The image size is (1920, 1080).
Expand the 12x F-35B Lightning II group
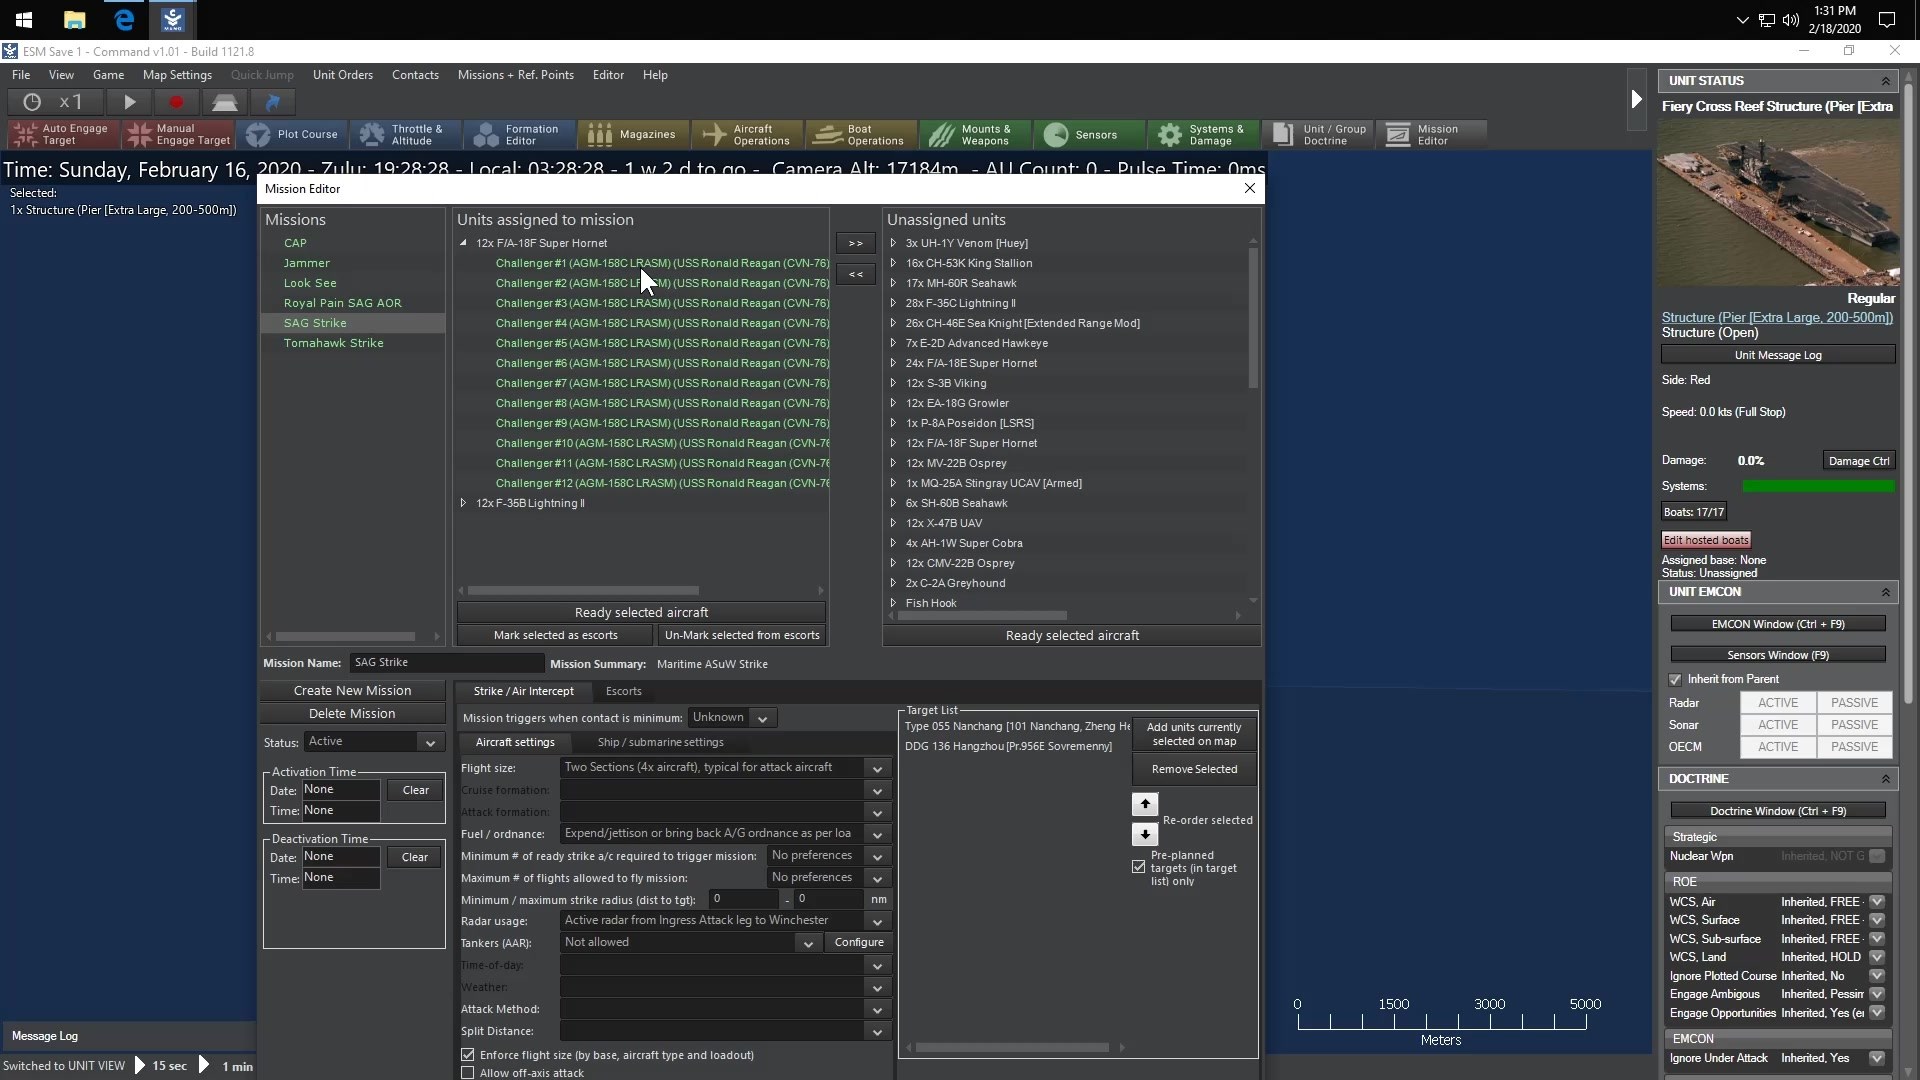point(463,503)
